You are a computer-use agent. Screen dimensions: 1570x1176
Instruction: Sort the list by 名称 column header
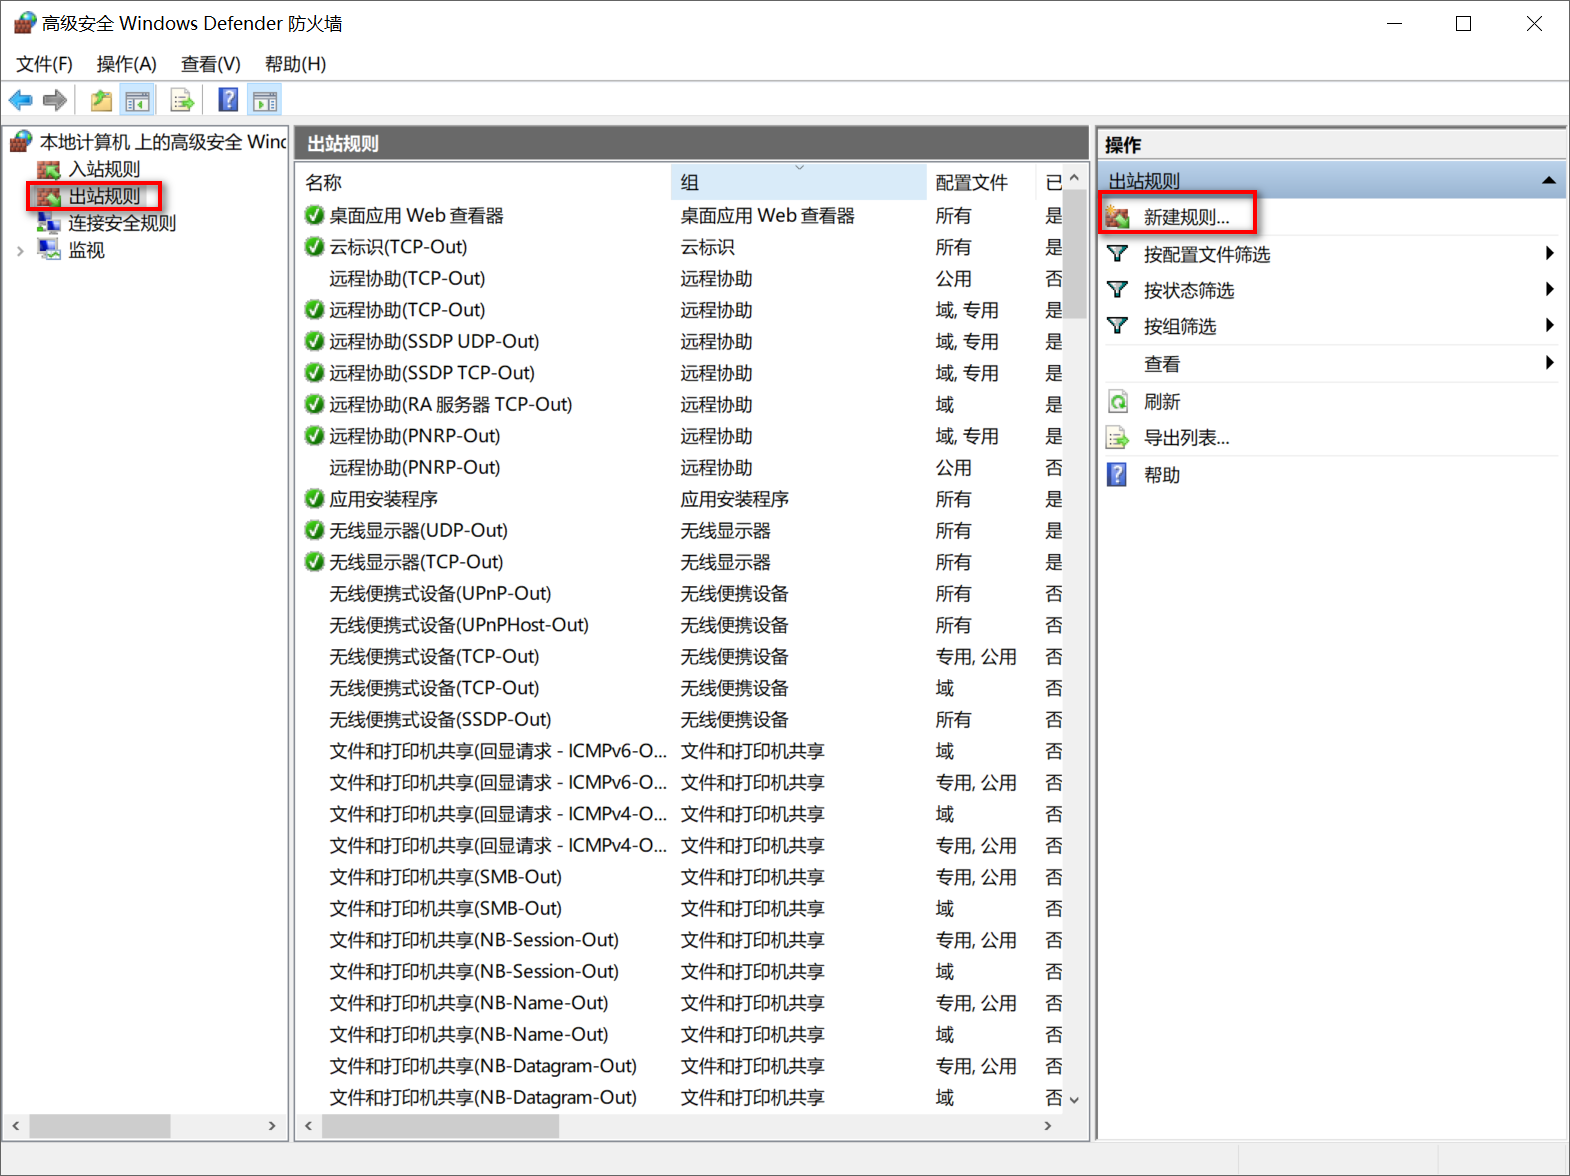(324, 182)
